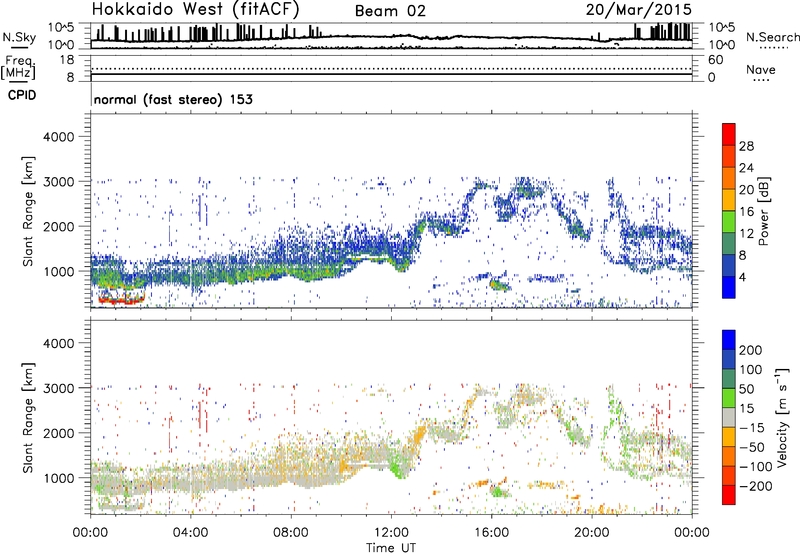
Task: Click the 'N.Search' legend label
Action: click(x=773, y=37)
